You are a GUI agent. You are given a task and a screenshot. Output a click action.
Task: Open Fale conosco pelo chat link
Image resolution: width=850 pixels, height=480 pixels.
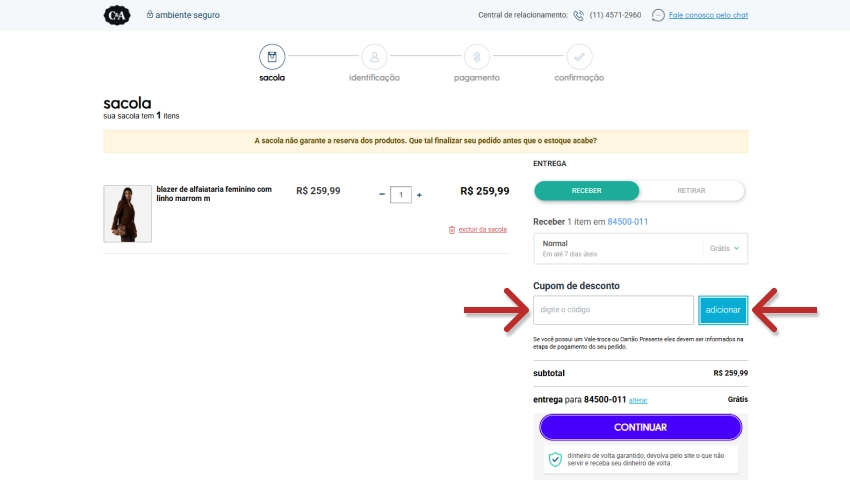pos(708,15)
